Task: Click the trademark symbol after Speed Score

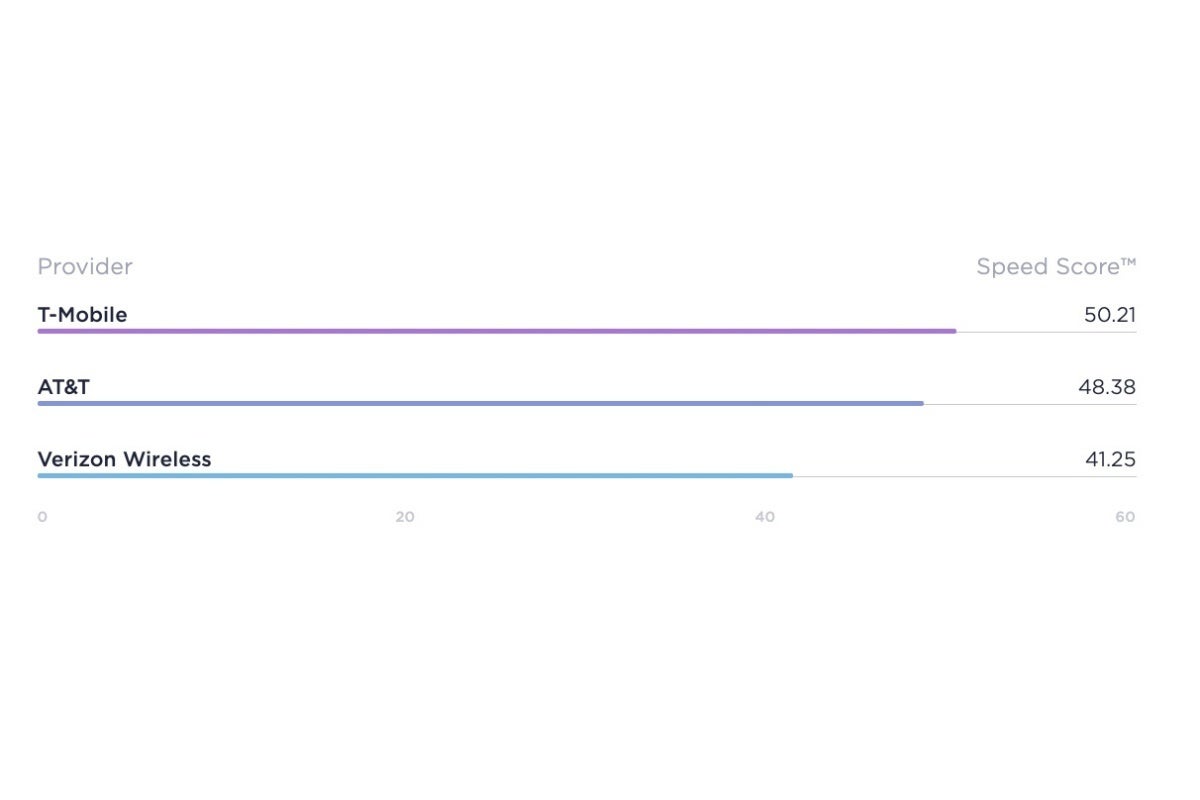Action: pos(1128,263)
